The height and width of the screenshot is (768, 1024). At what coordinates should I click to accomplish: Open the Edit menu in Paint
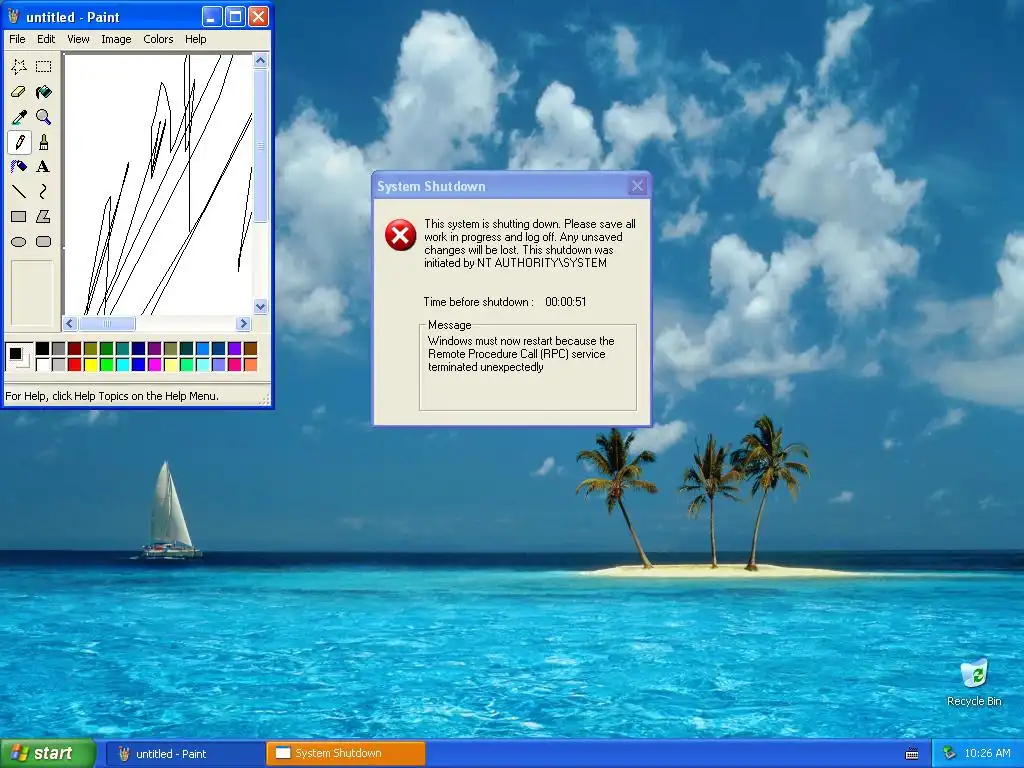[46, 39]
